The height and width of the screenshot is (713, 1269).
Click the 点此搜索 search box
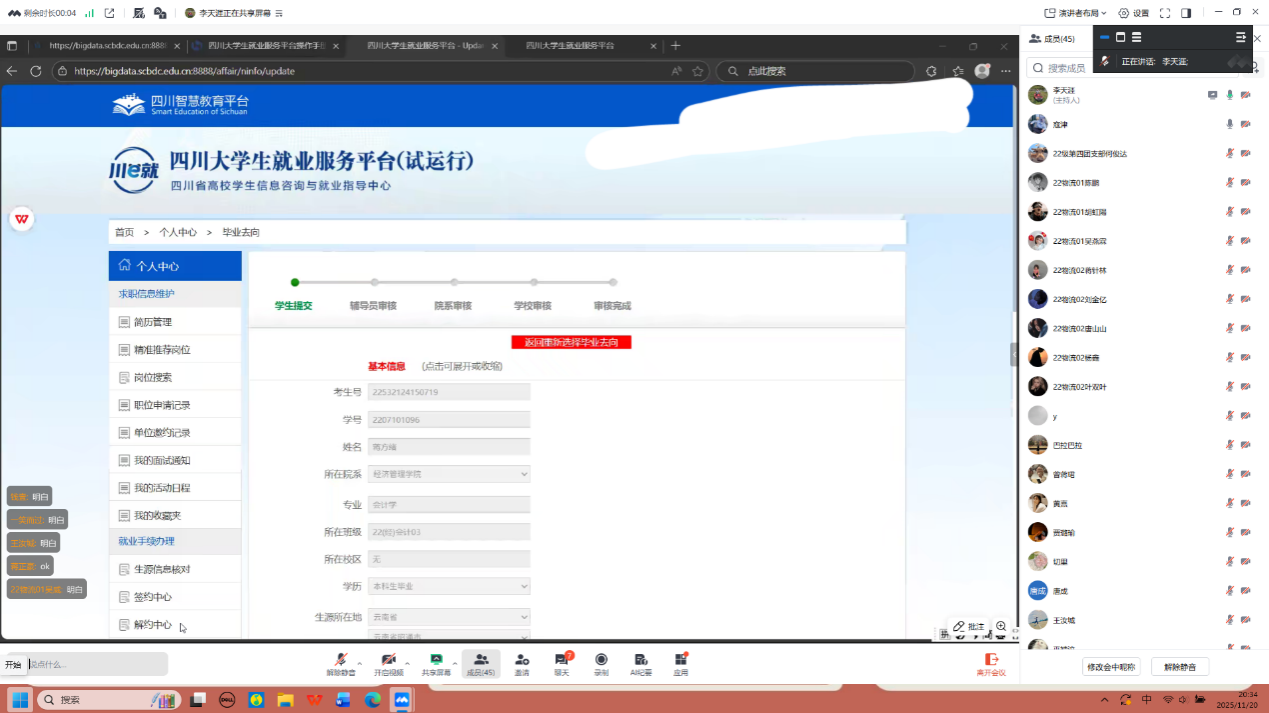click(x=815, y=71)
